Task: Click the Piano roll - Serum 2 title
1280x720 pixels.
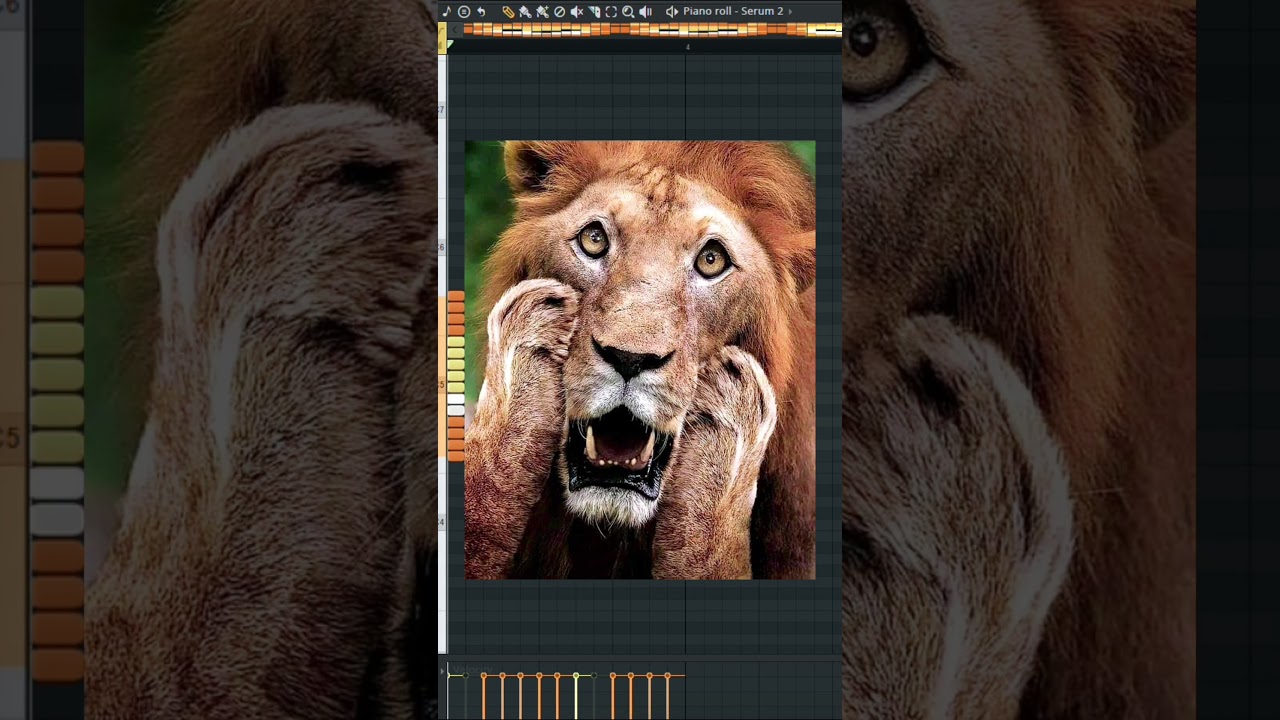Action: (733, 11)
